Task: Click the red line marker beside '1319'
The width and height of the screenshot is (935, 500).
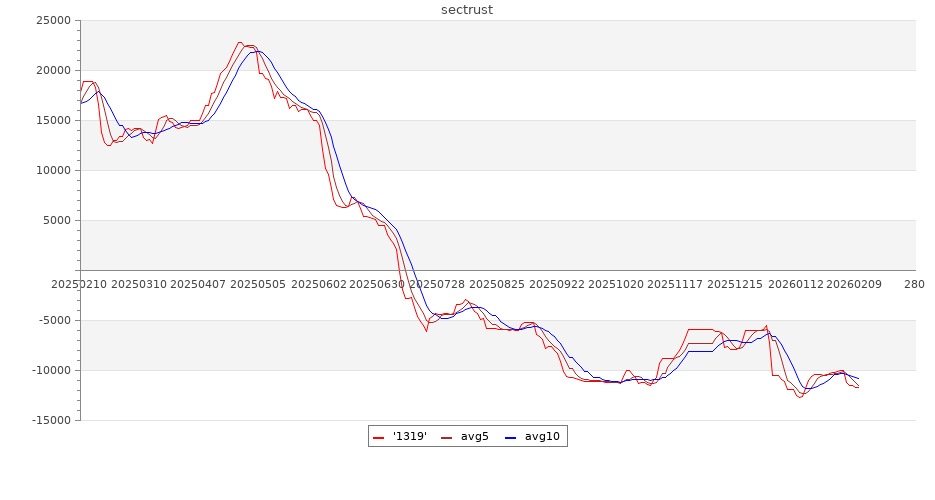Action: coord(379,437)
